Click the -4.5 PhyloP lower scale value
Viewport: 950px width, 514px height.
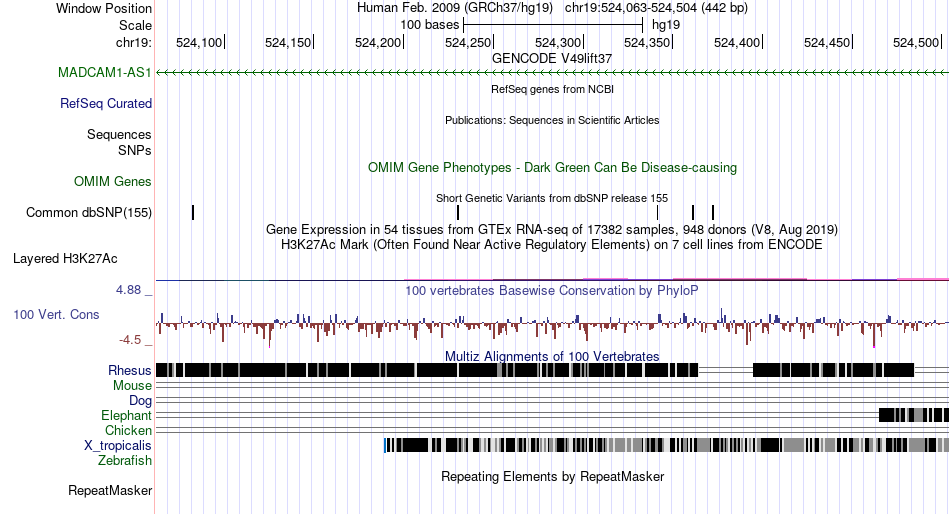pyautogui.click(x=130, y=340)
